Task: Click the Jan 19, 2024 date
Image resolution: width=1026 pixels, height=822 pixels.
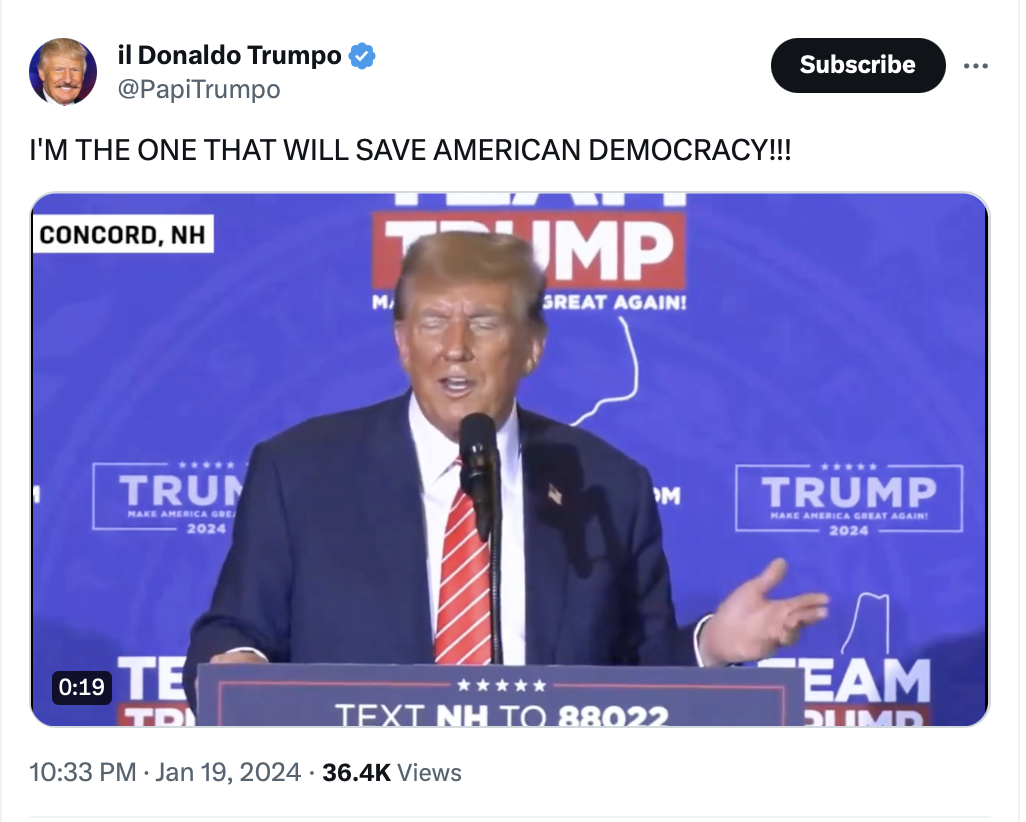Action: point(228,772)
